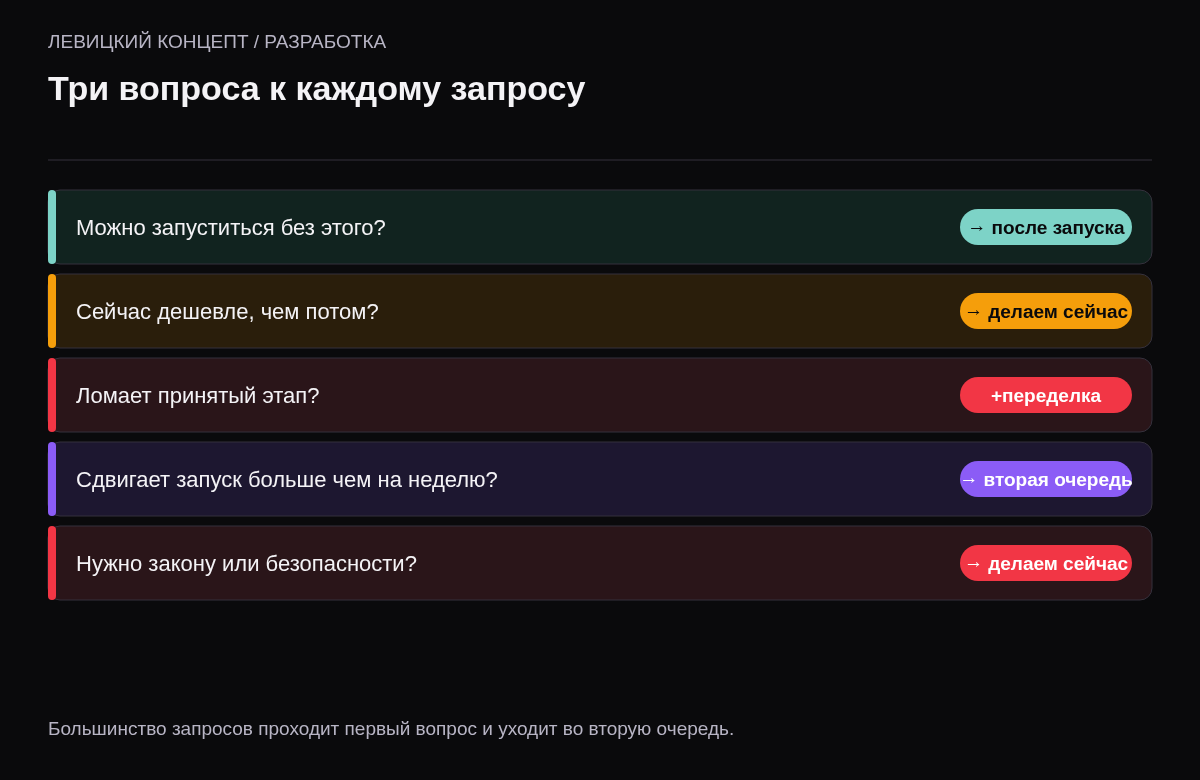
Task: Click the footer note starting with 'Большинство запросов'
Action: tap(391, 729)
